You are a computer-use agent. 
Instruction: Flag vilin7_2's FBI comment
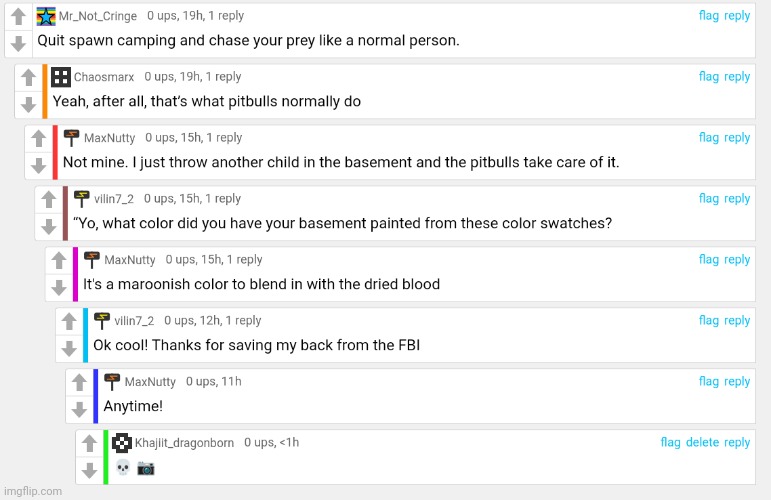click(708, 320)
